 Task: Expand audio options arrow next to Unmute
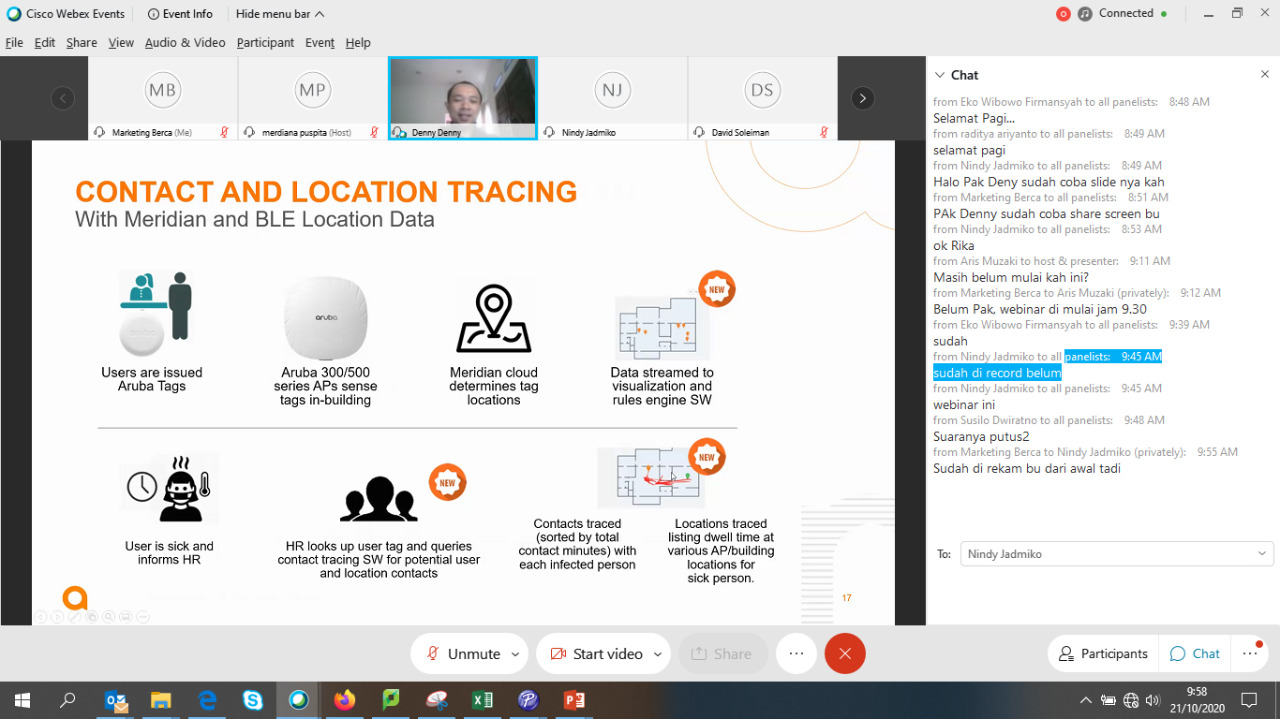pos(516,654)
